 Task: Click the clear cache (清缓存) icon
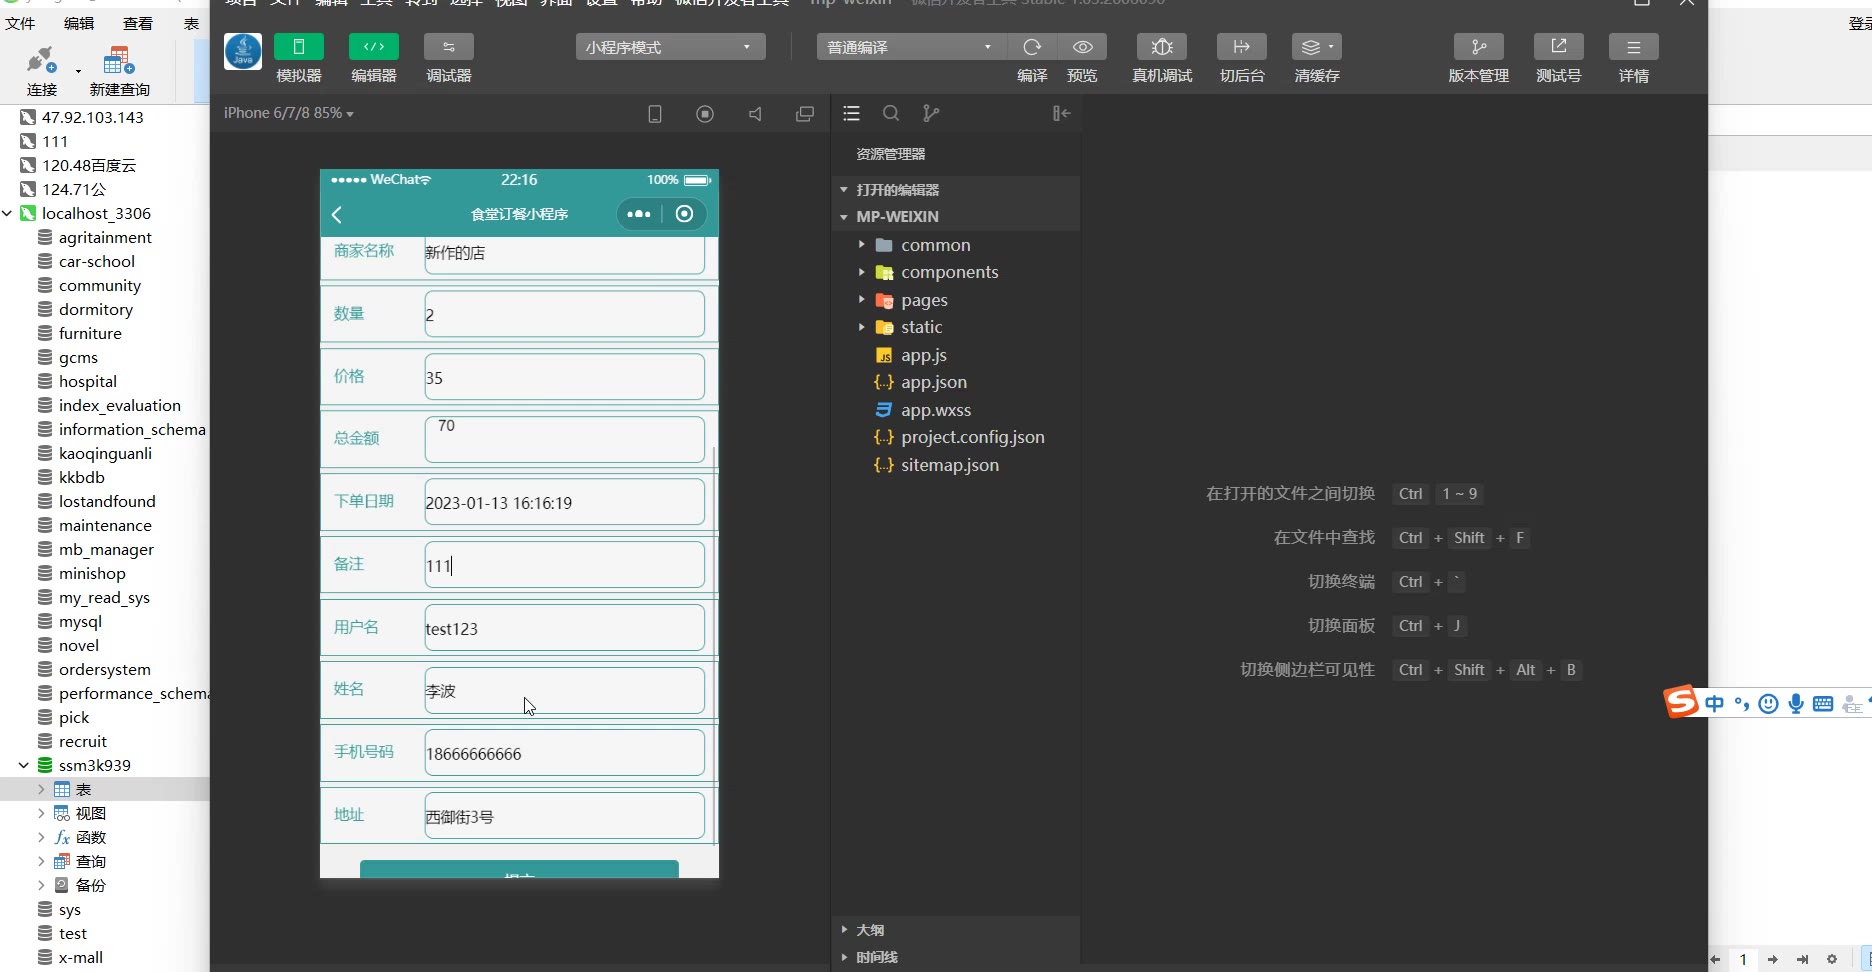tap(1316, 47)
